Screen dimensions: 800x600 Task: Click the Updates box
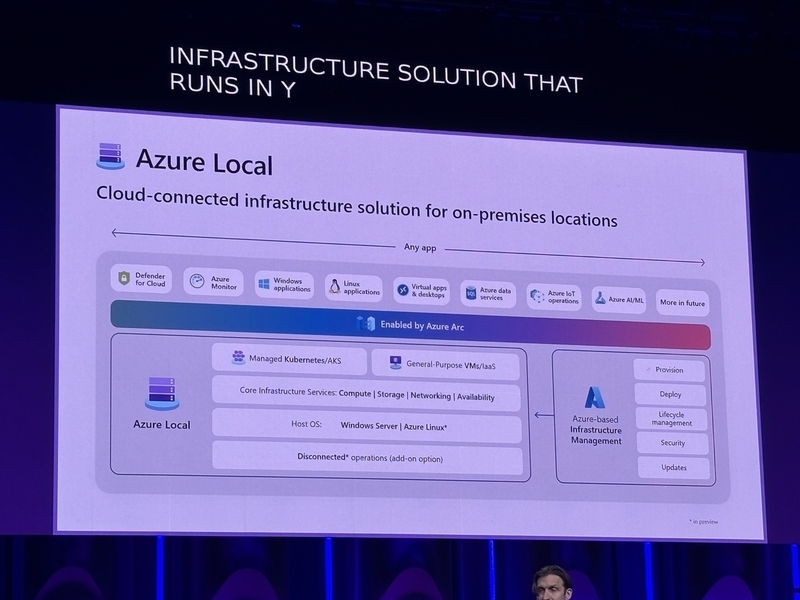[x=673, y=467]
